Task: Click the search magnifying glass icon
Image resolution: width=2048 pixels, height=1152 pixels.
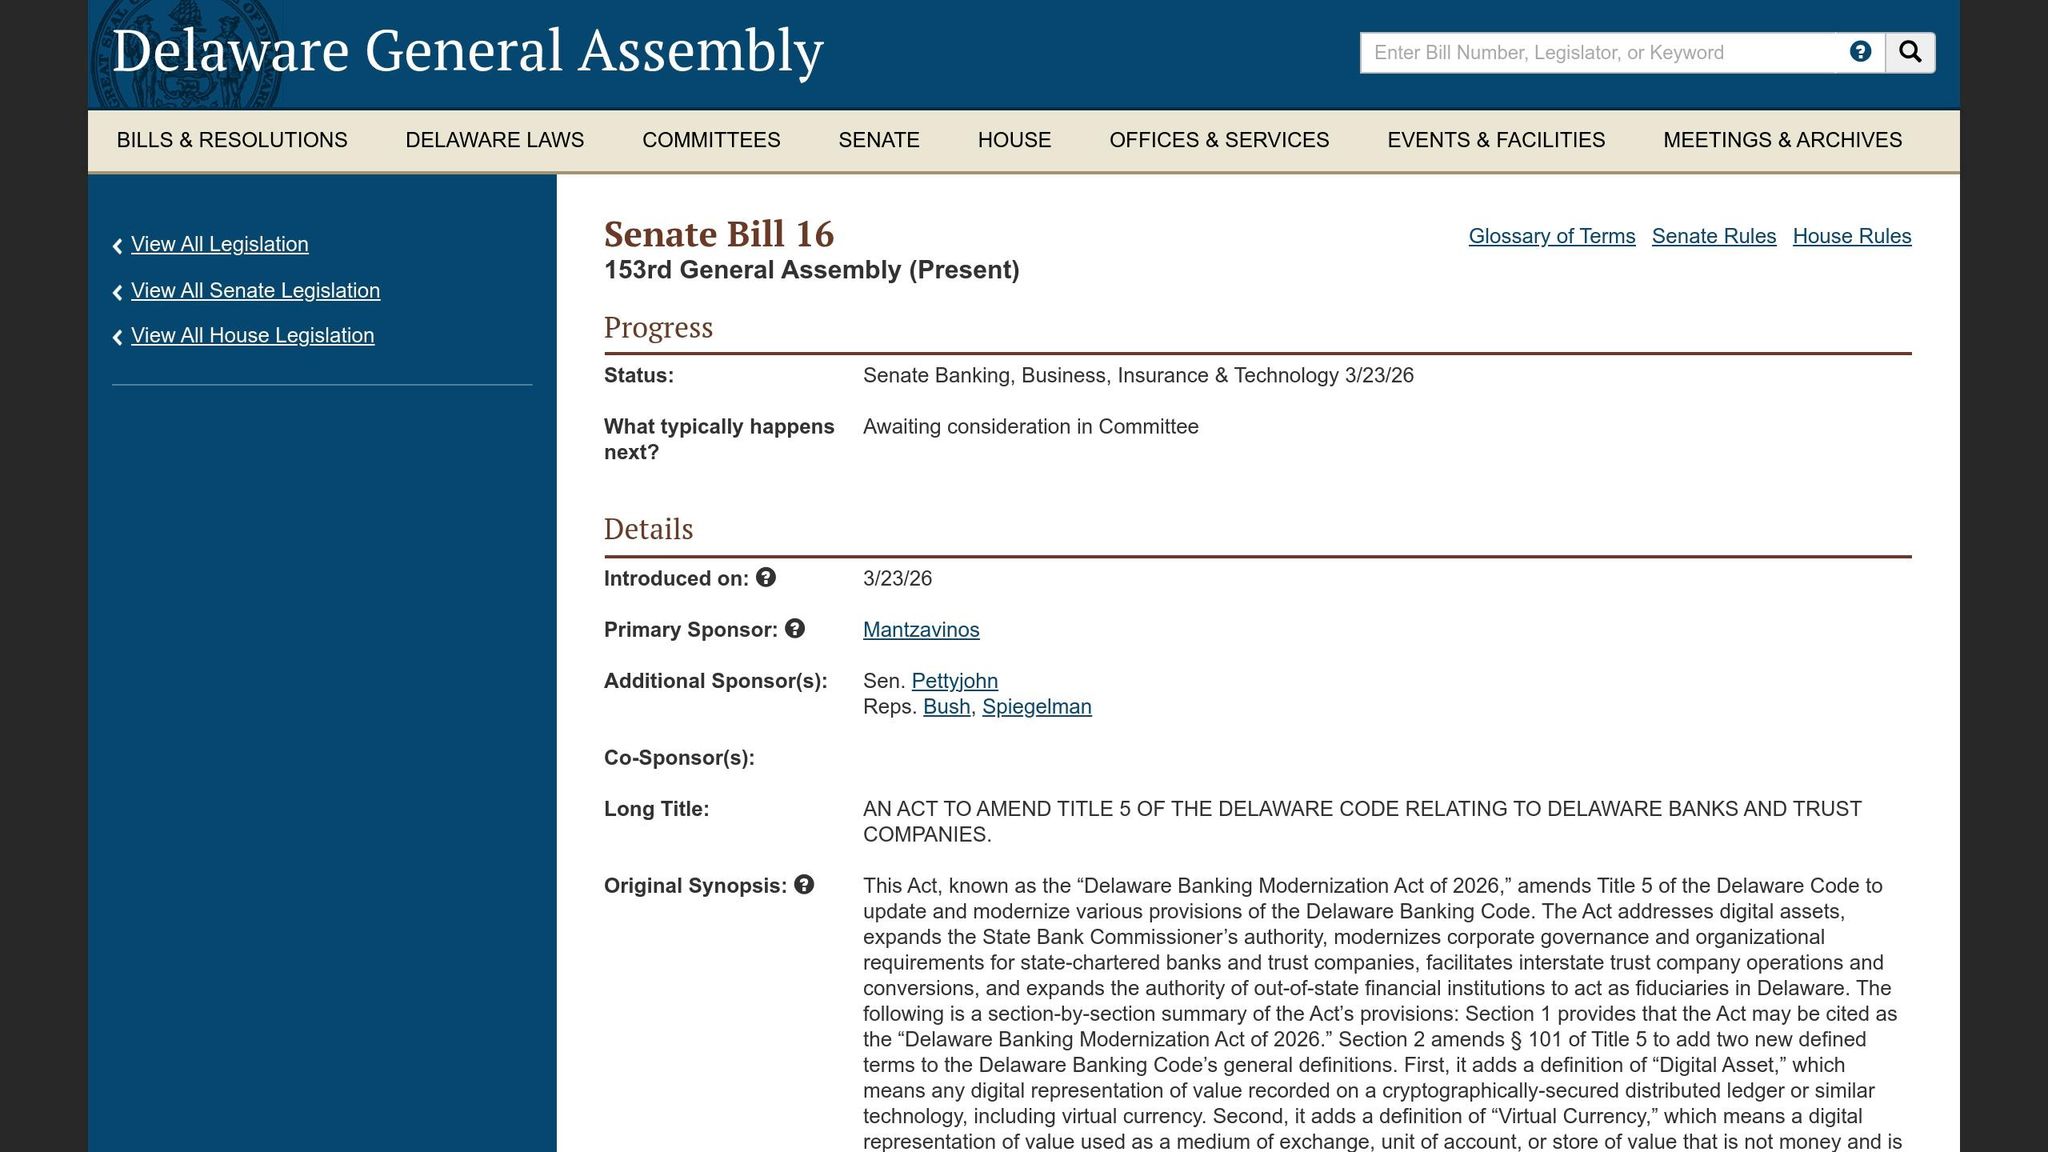Action: click(1910, 51)
